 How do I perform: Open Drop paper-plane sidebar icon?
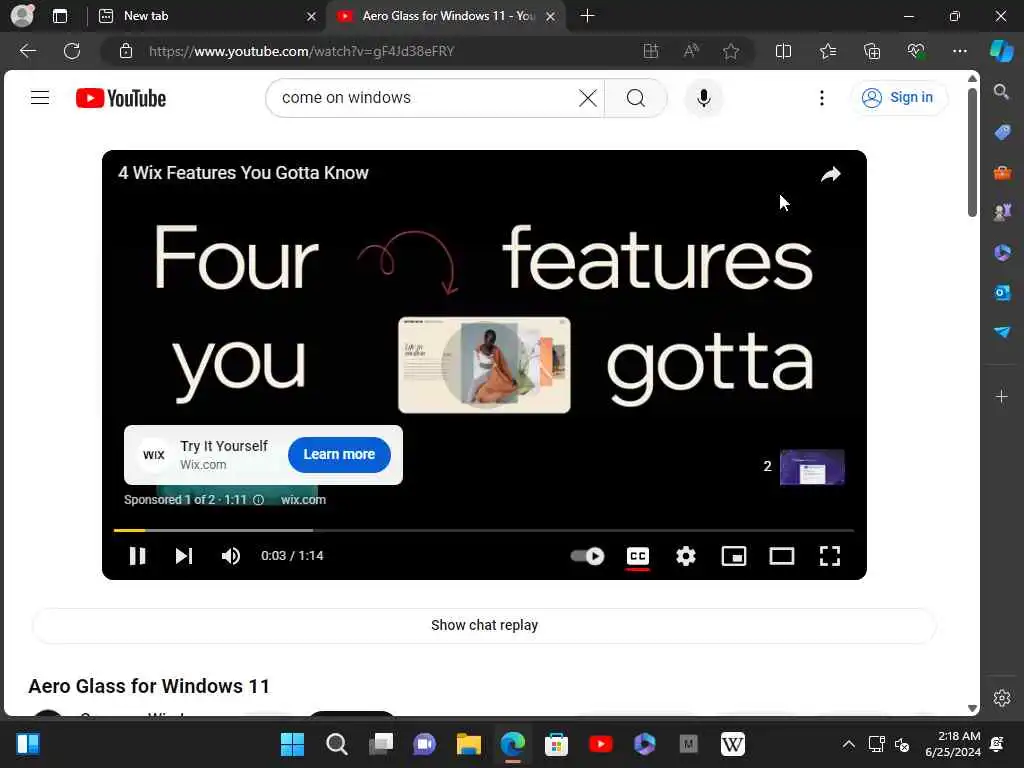pos(1002,332)
